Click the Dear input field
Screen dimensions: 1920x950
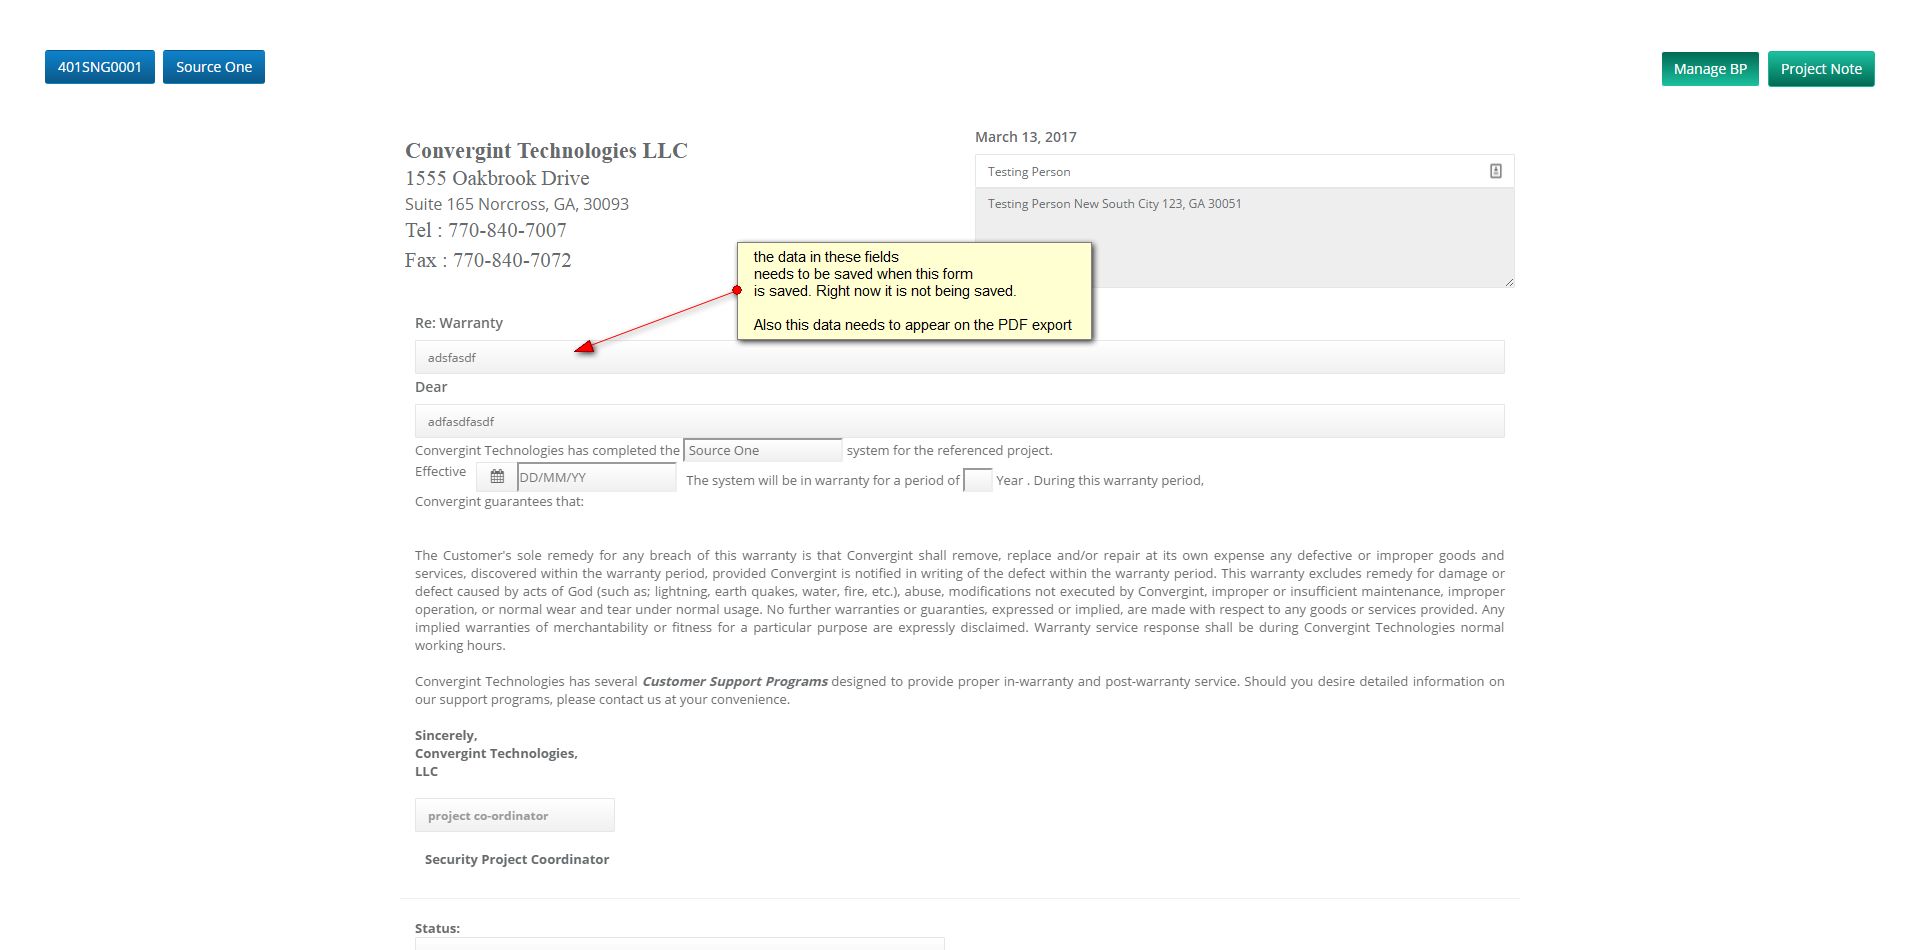tap(960, 421)
